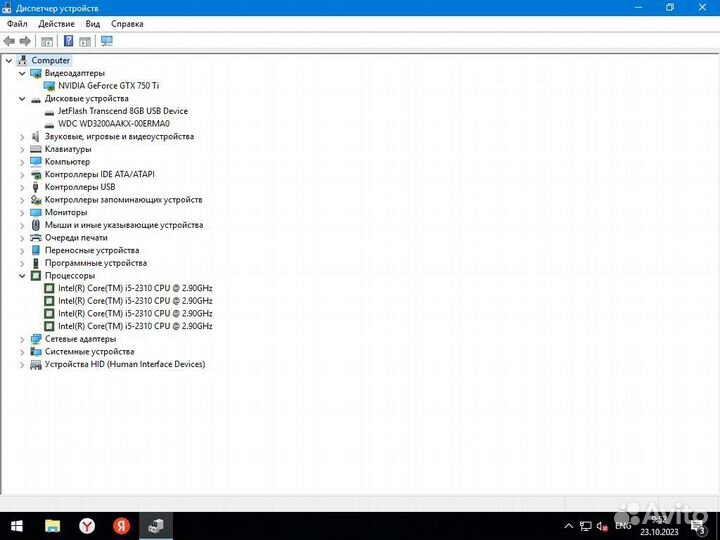The height and width of the screenshot is (540, 720).
Task: Expand Звуковые, игровые и видеоустройства
Action: point(22,136)
